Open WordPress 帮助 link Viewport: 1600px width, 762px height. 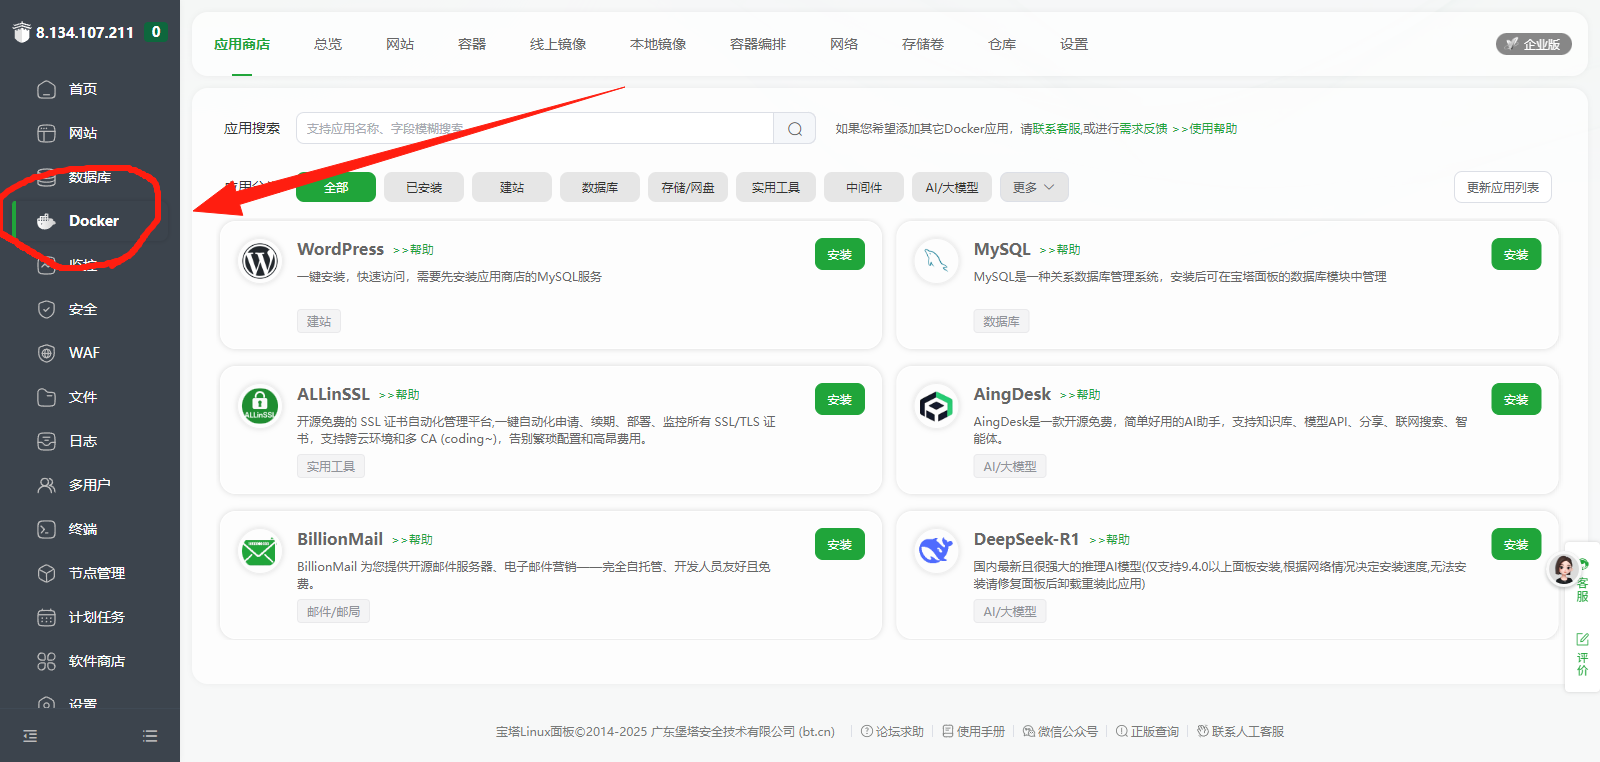(413, 250)
